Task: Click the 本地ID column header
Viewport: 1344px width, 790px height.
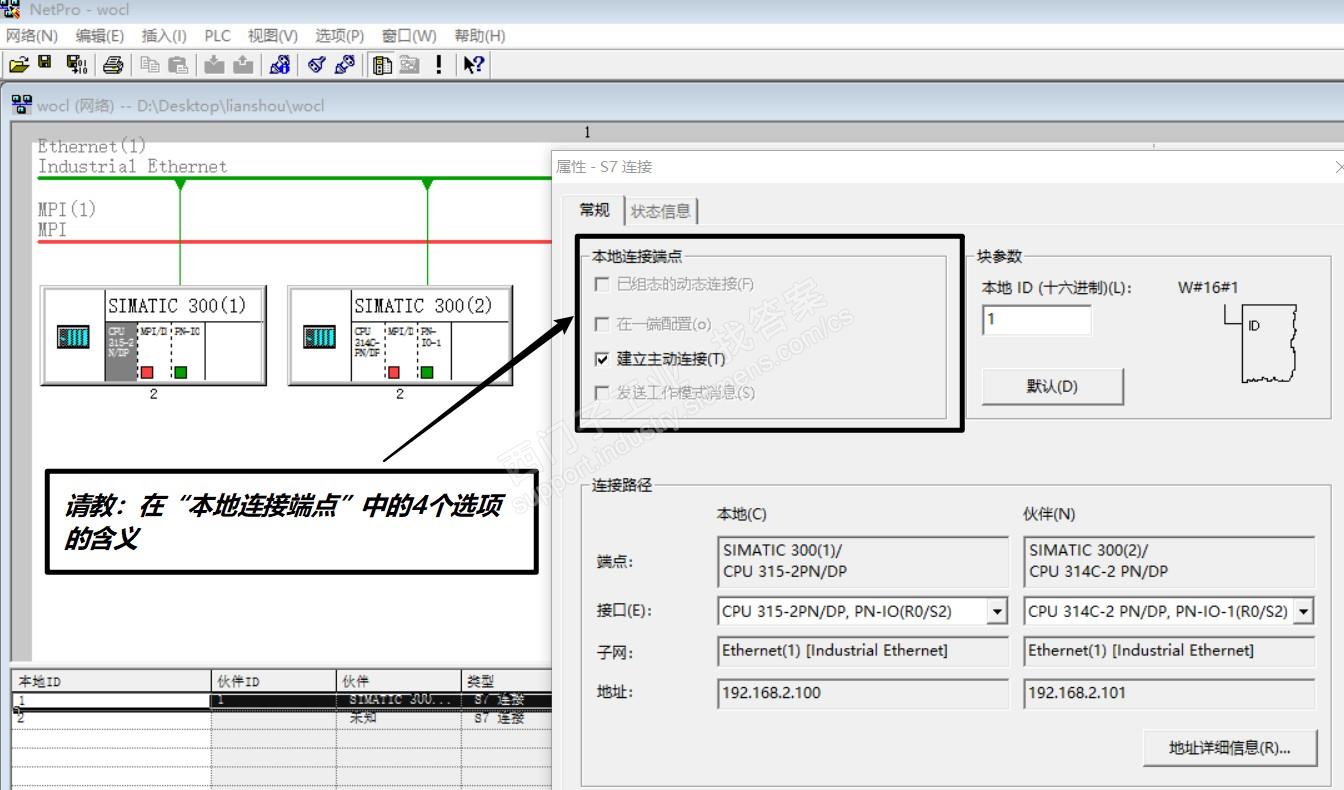Action: (111, 681)
